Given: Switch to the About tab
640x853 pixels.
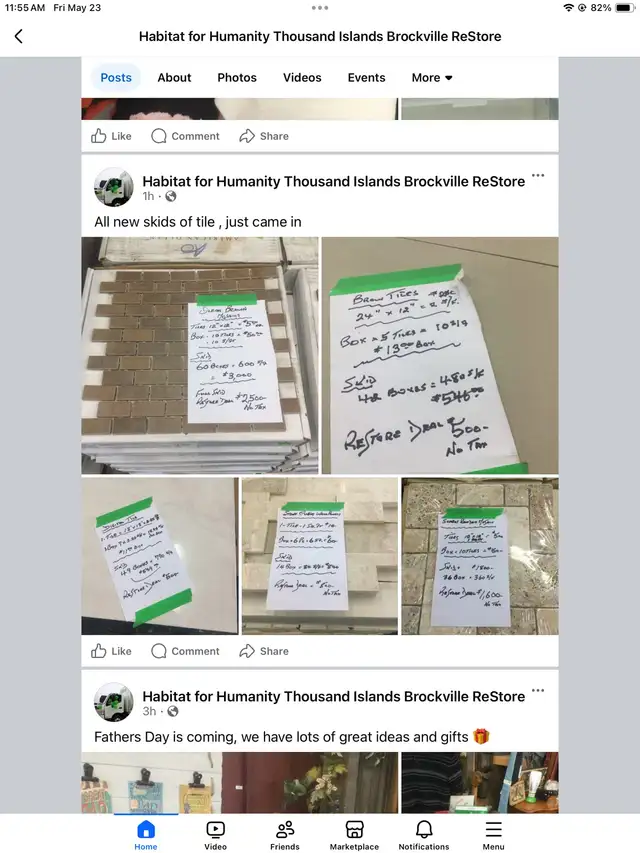Looking at the screenshot, I should (x=174, y=78).
